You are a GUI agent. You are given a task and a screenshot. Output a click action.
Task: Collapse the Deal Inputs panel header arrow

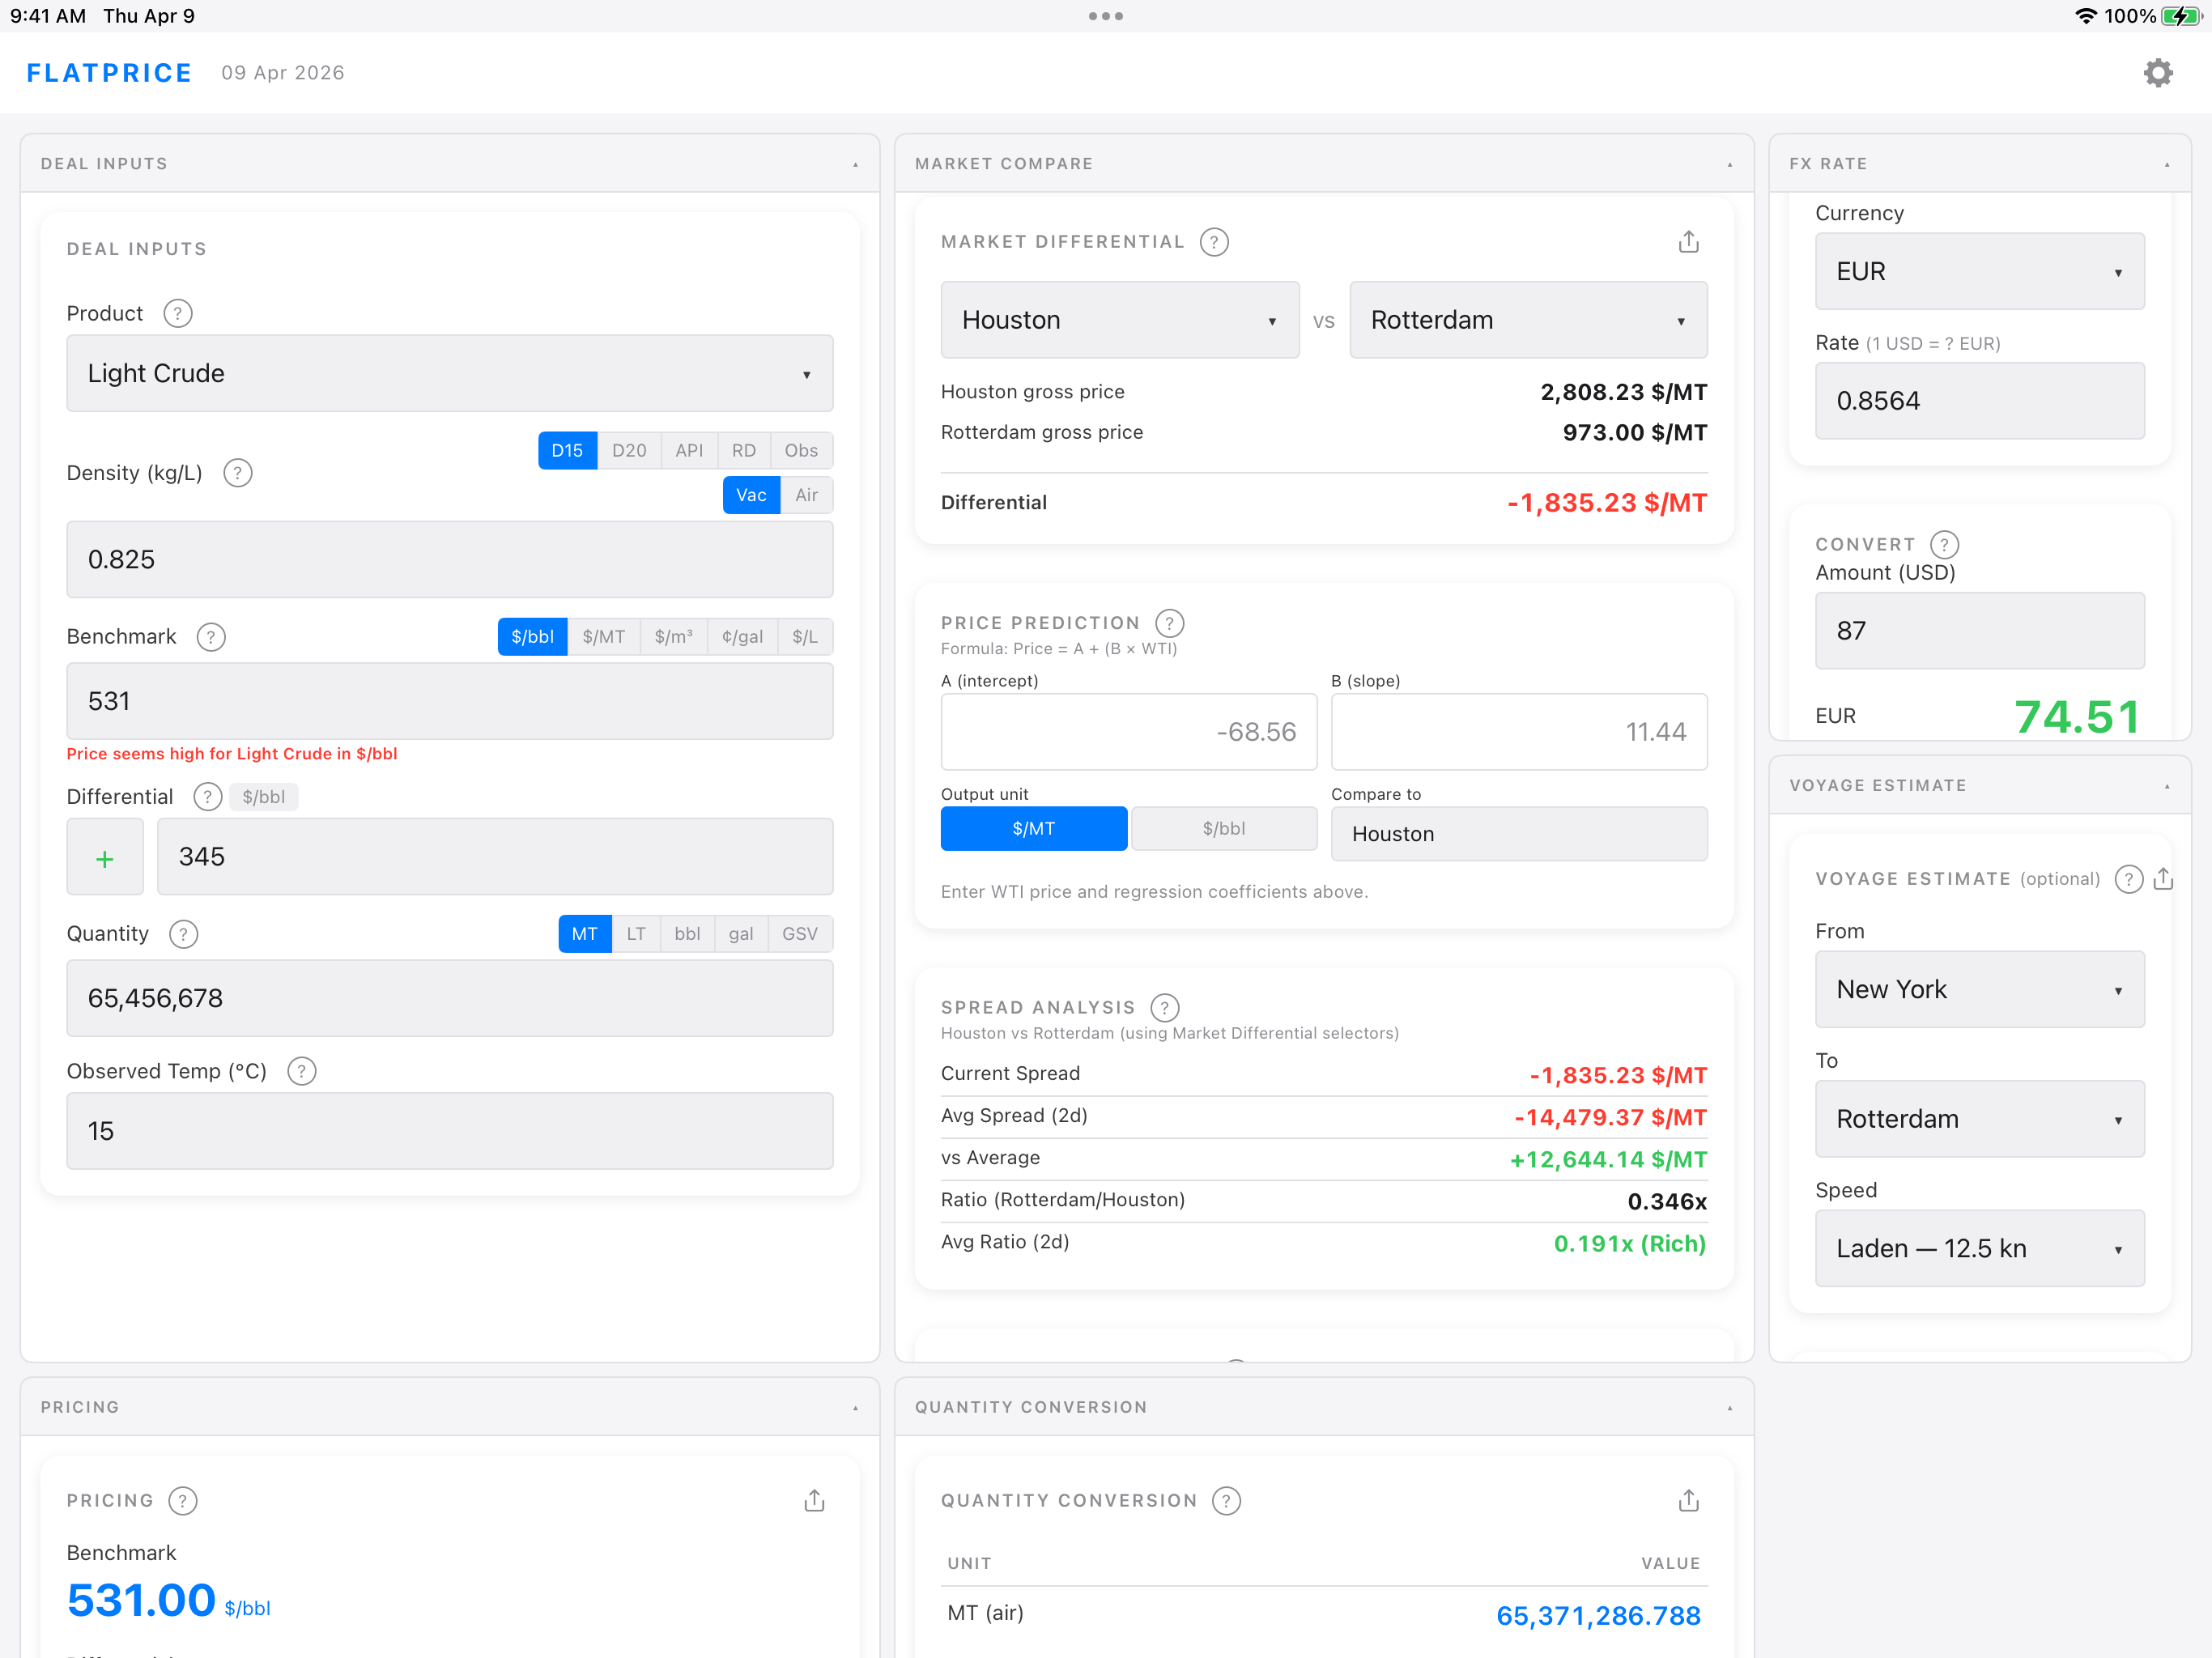click(856, 164)
